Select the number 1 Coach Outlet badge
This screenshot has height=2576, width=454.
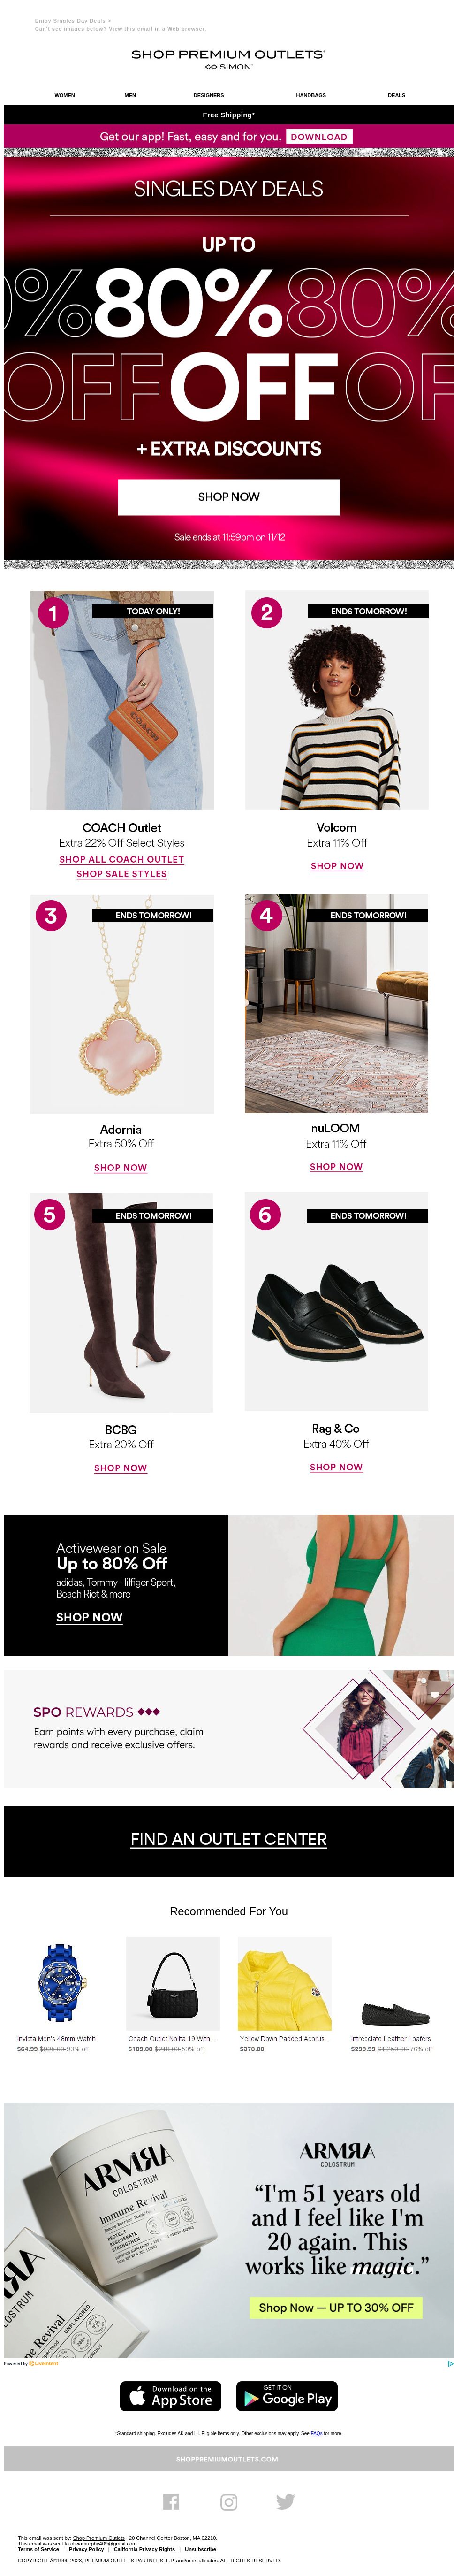[x=53, y=612]
